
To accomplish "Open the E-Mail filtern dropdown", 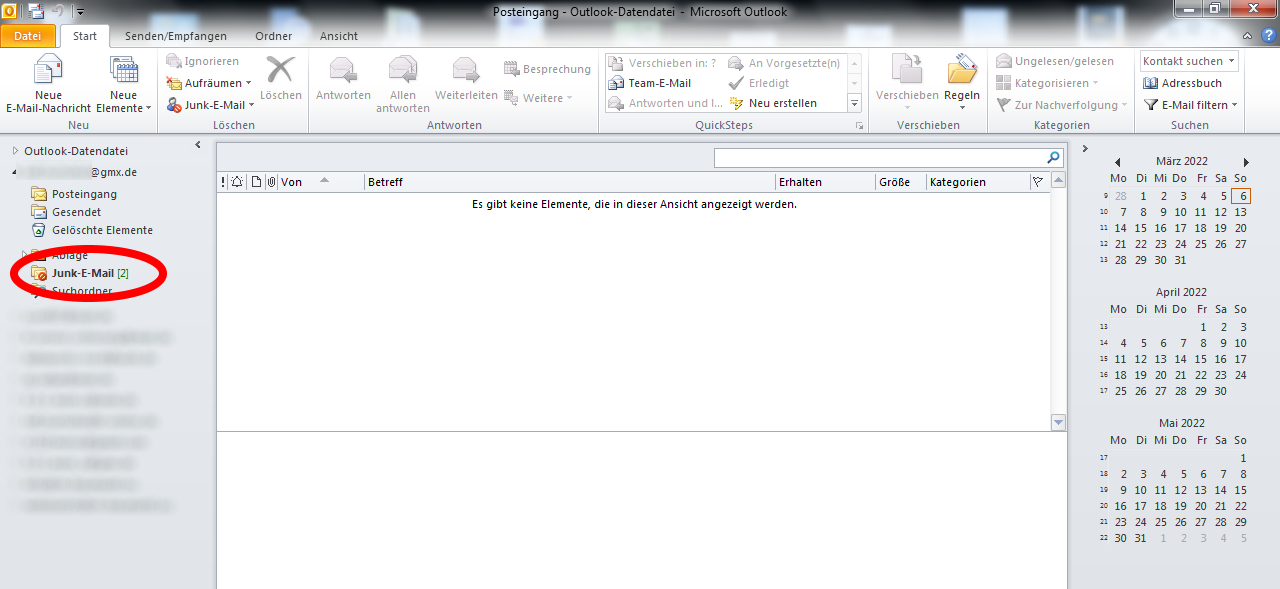I will tap(1191, 104).
